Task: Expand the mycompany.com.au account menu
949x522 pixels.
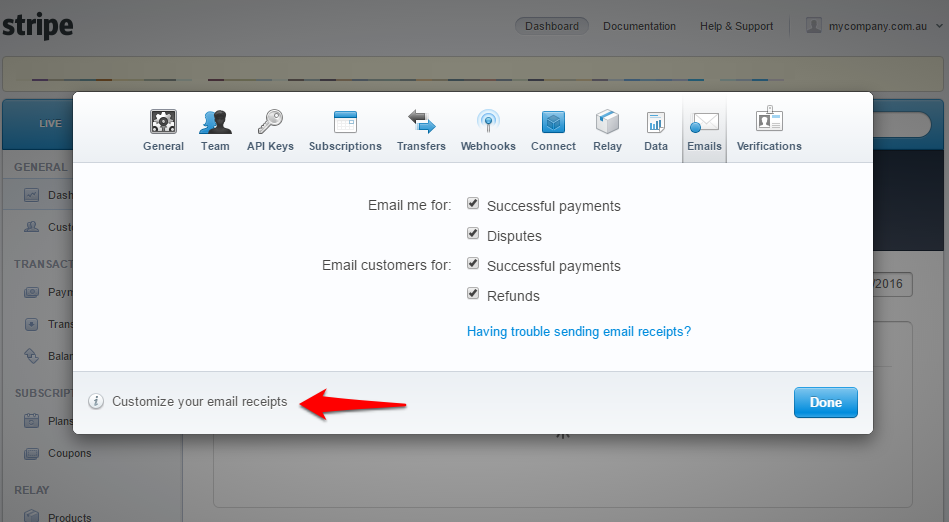Action: (x=869, y=26)
